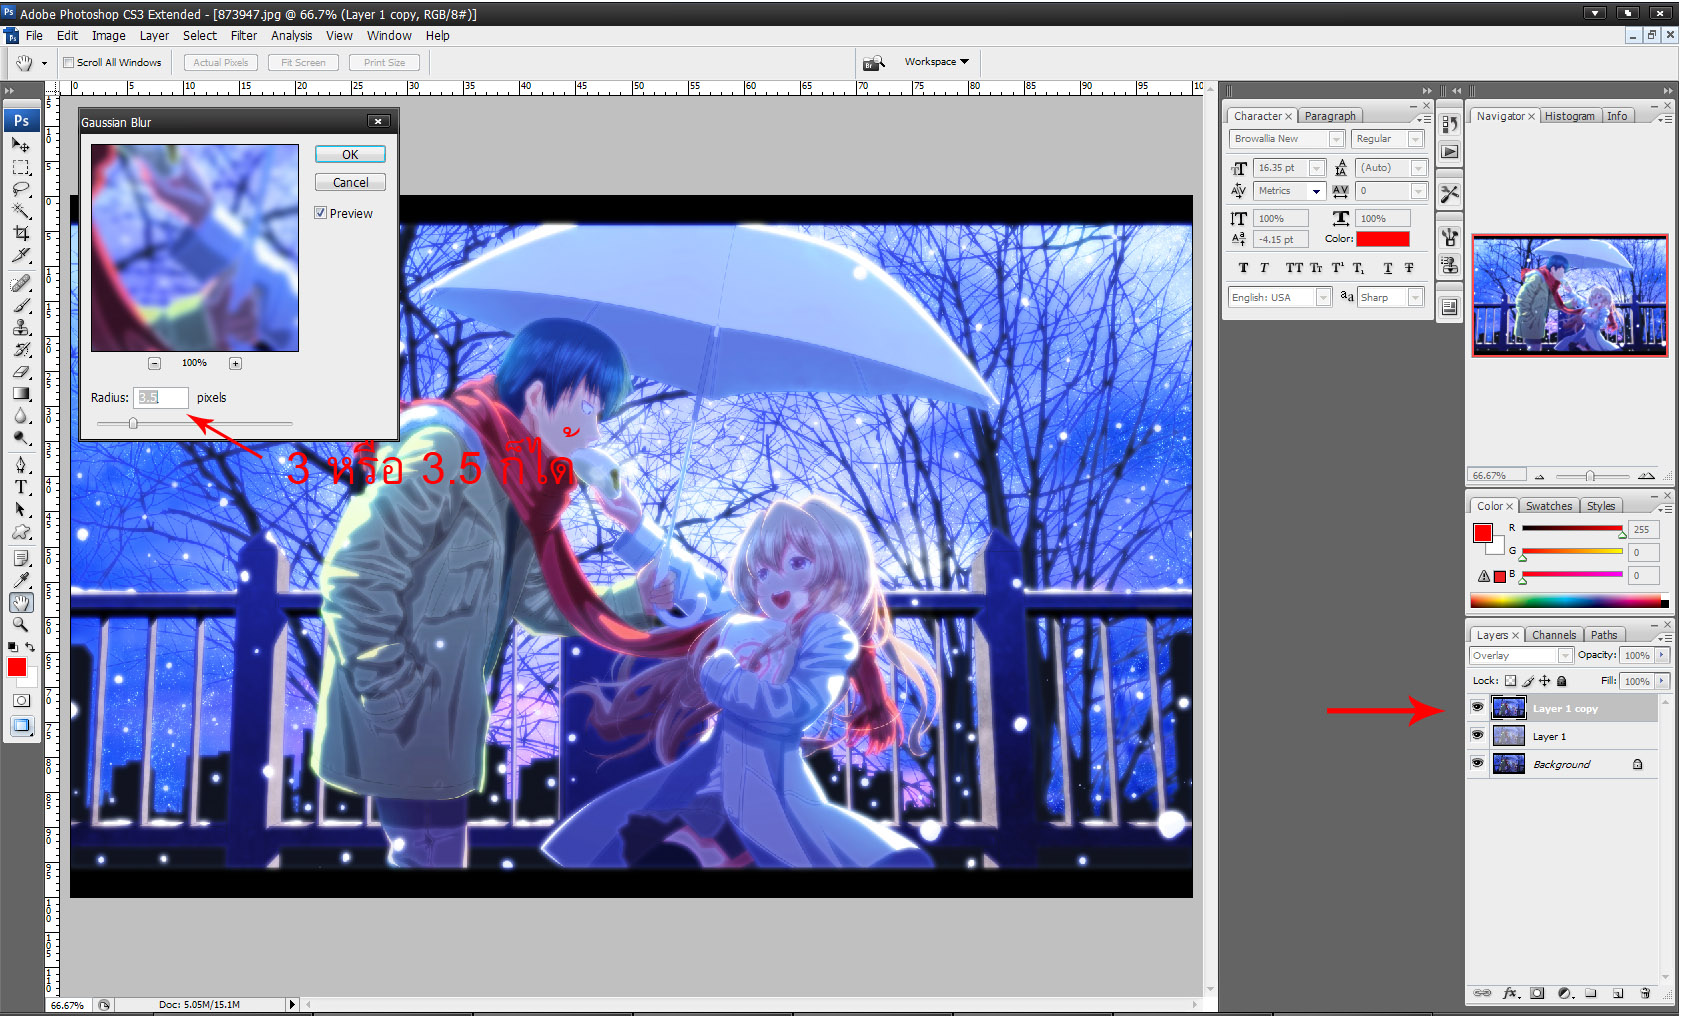The image size is (1684, 1016).
Task: Select the Eyedropper tool
Action: [21, 580]
